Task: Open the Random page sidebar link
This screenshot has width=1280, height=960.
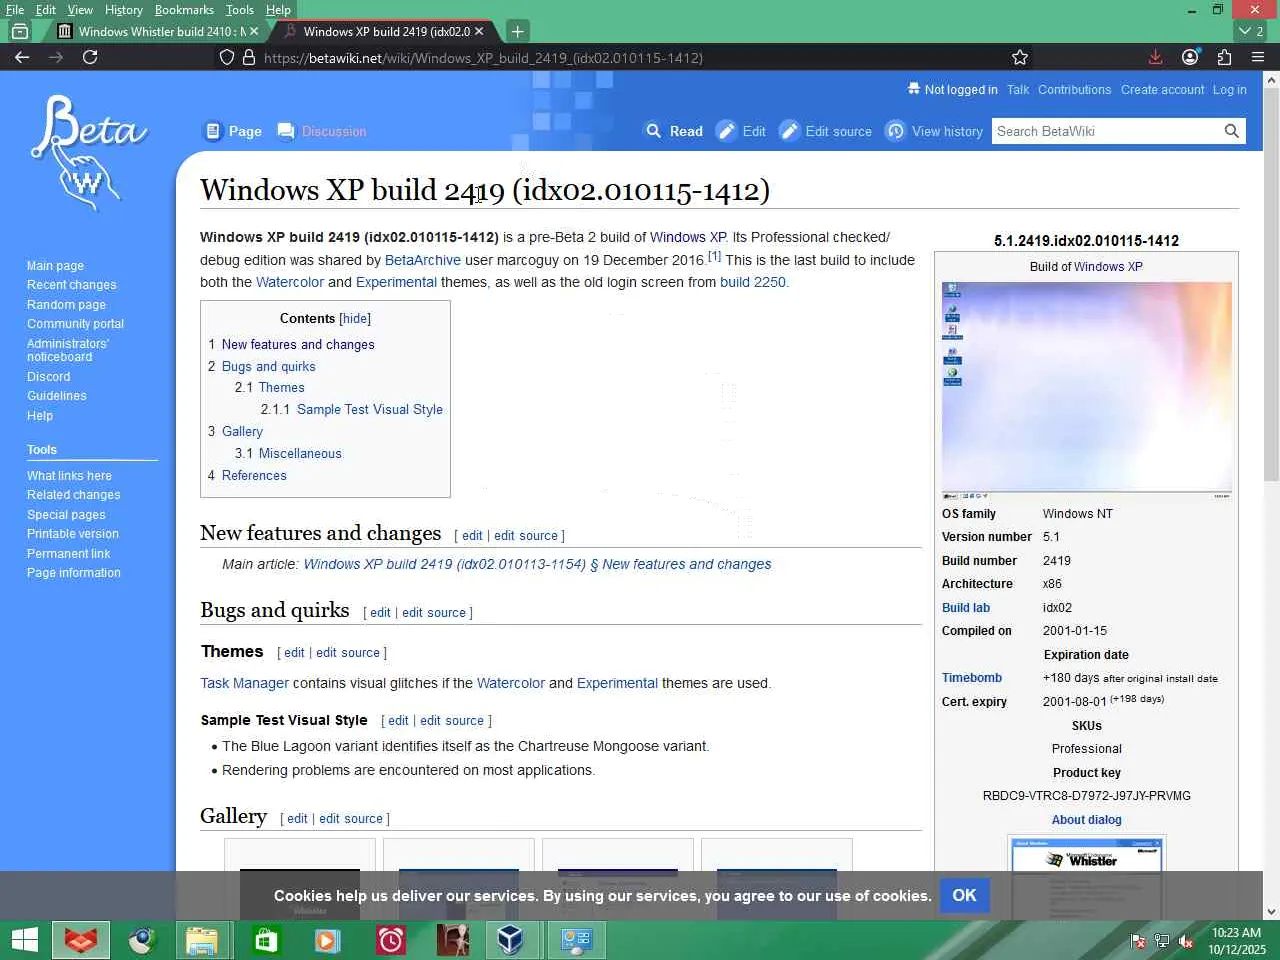Action: 66,305
